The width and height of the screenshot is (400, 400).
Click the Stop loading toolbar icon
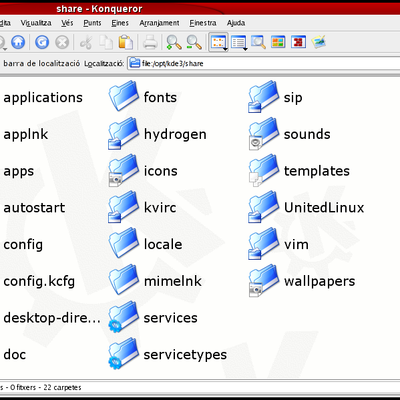click(x=62, y=42)
